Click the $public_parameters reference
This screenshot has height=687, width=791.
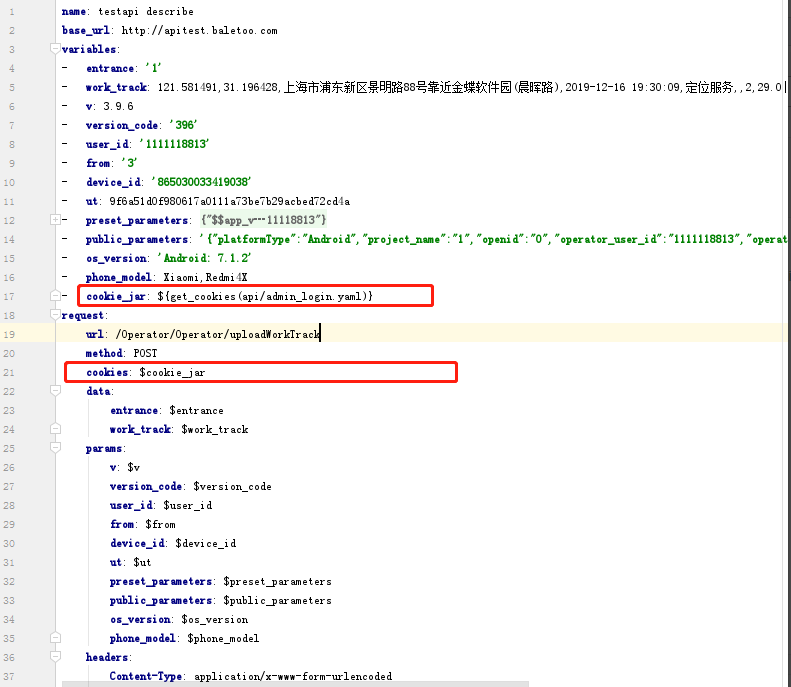[x=277, y=600]
